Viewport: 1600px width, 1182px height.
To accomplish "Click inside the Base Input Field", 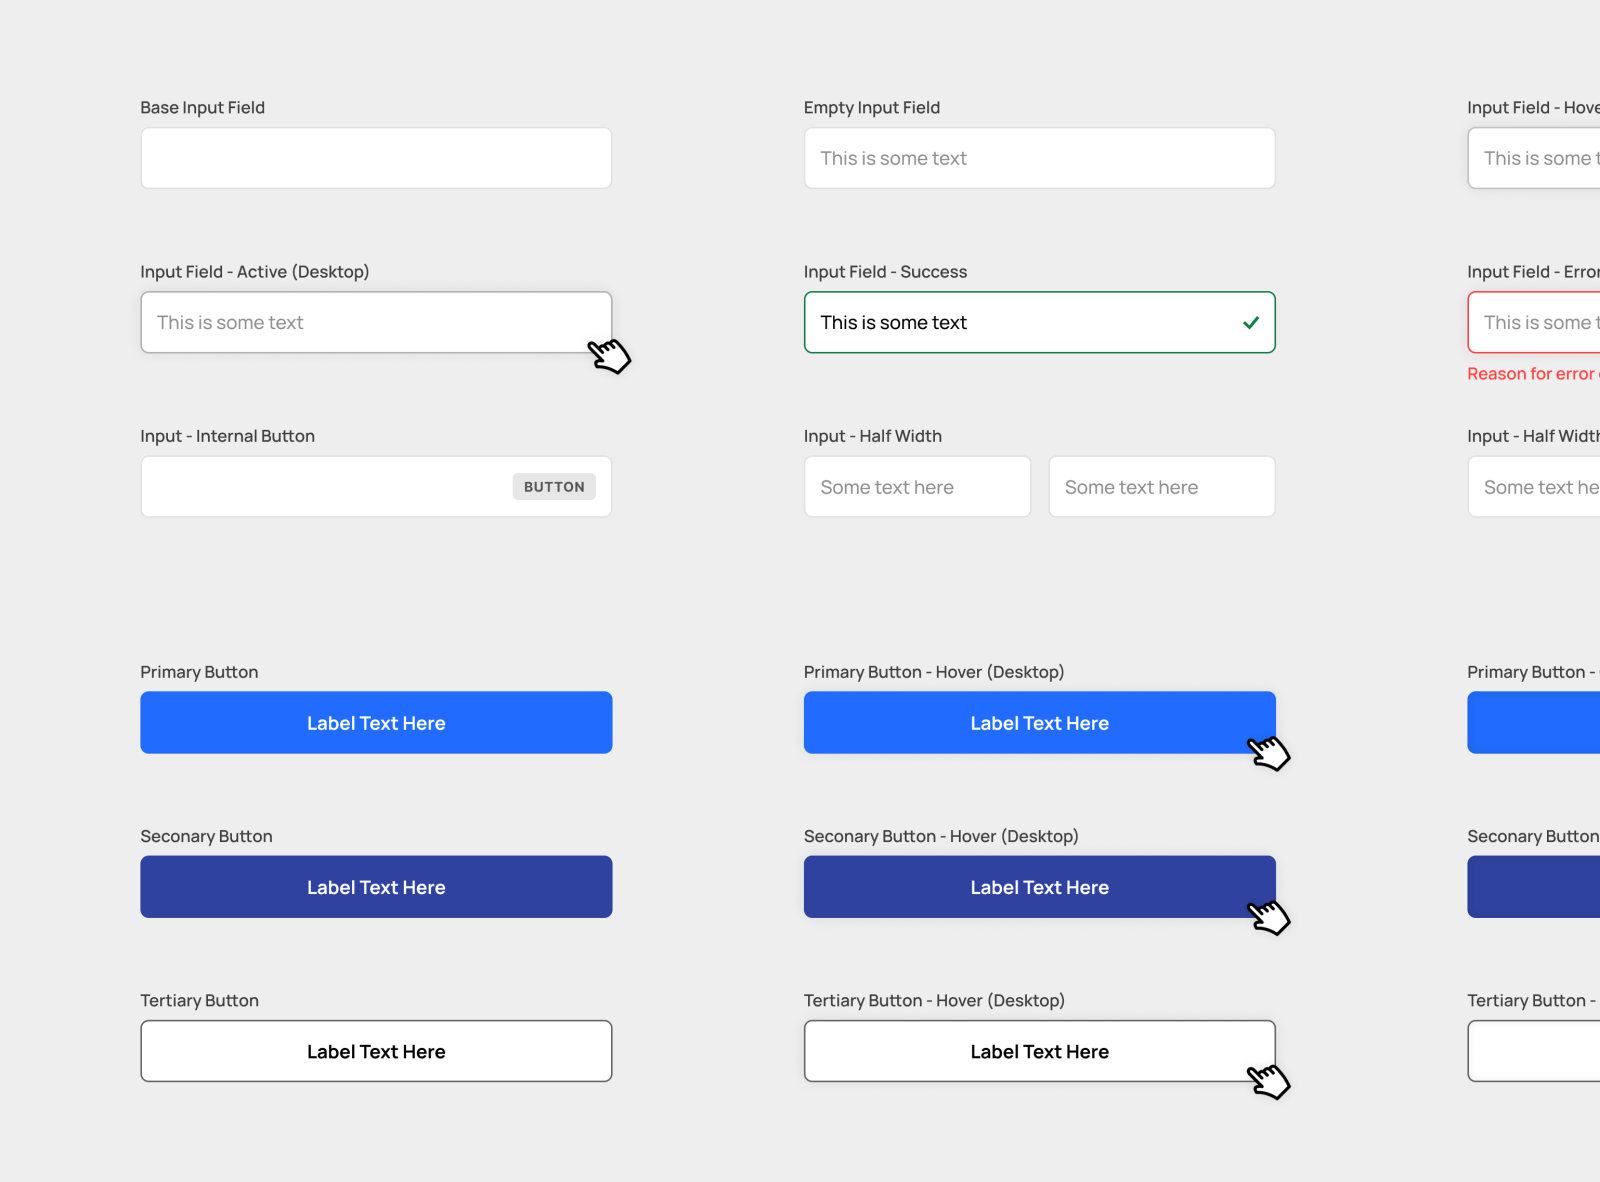I will click(x=376, y=157).
